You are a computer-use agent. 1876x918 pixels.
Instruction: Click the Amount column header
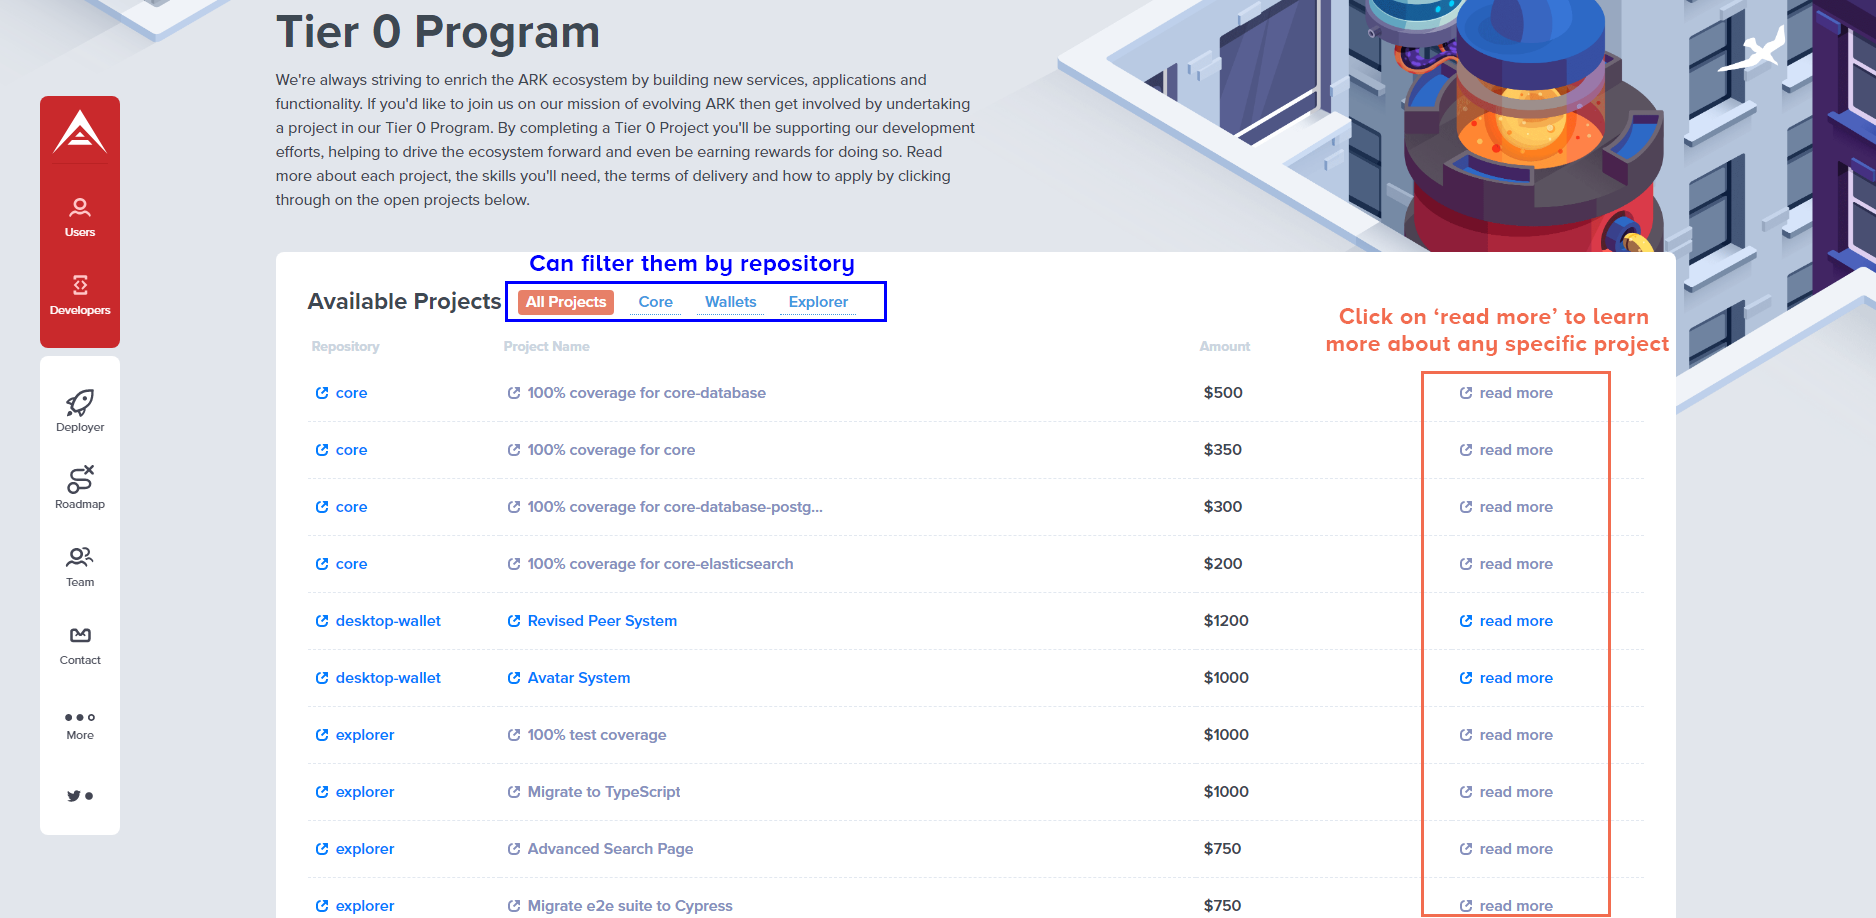pos(1224,347)
